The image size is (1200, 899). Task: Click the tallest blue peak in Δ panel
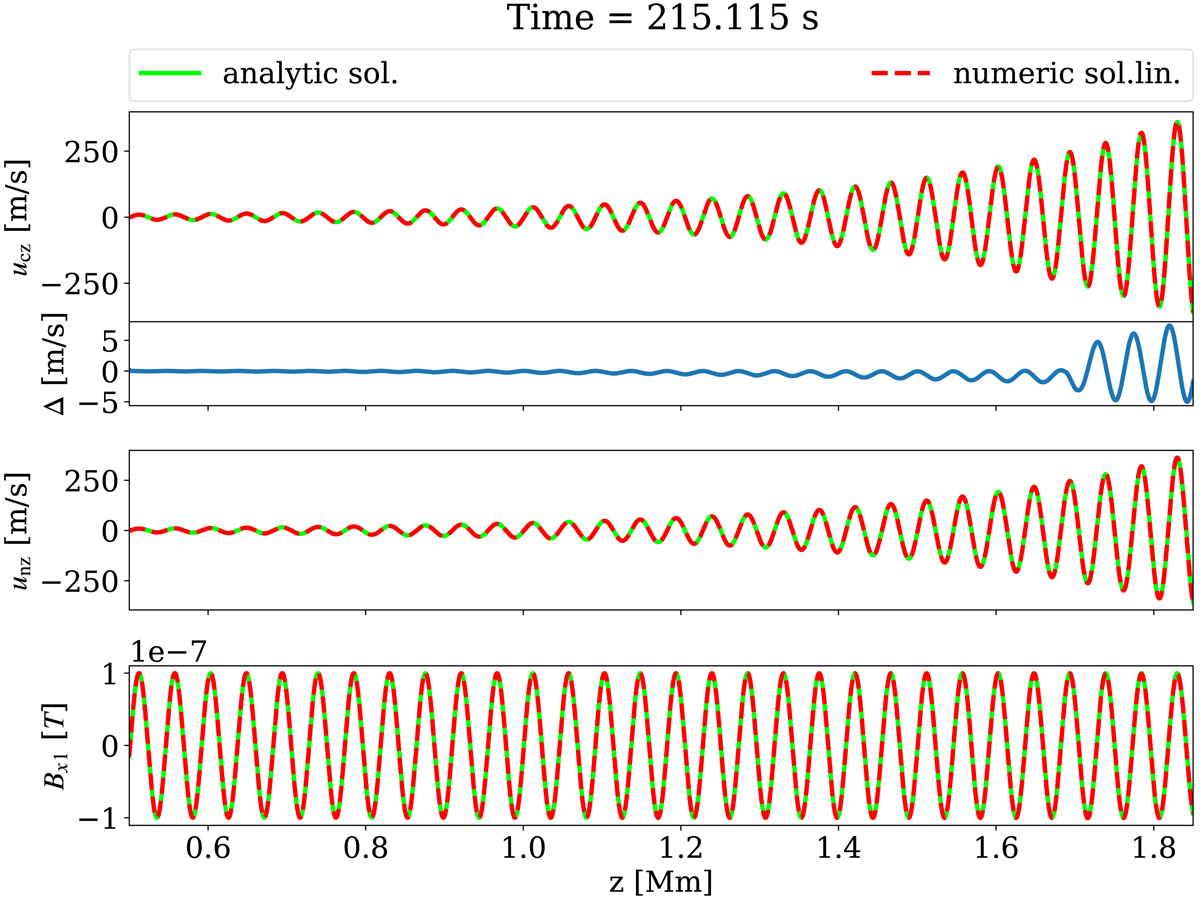pyautogui.click(x=1169, y=327)
